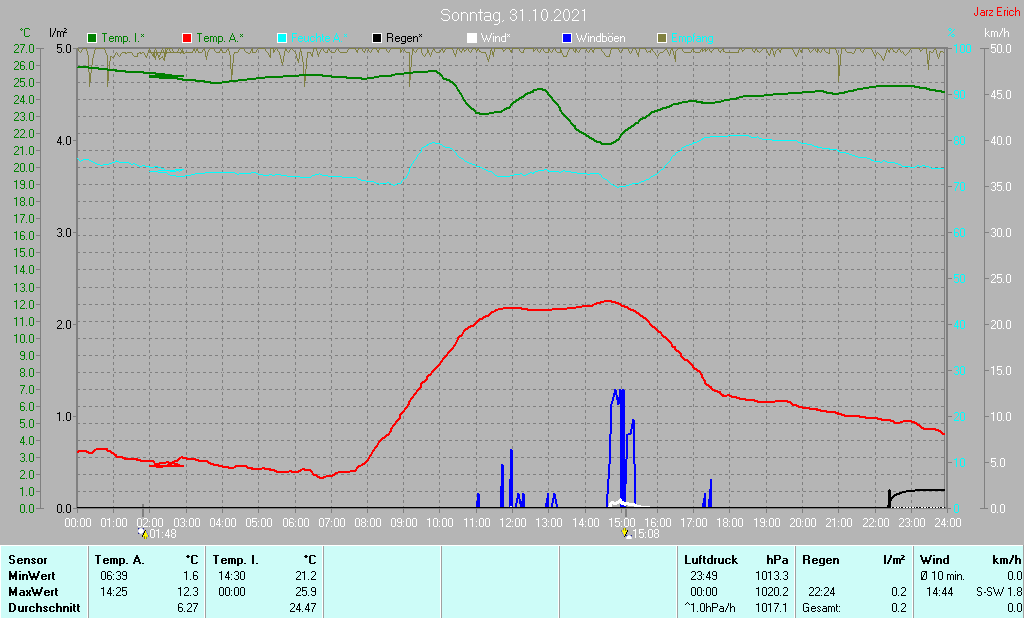
Task: Click the '3.0' rain axis value
Action: 64,233
